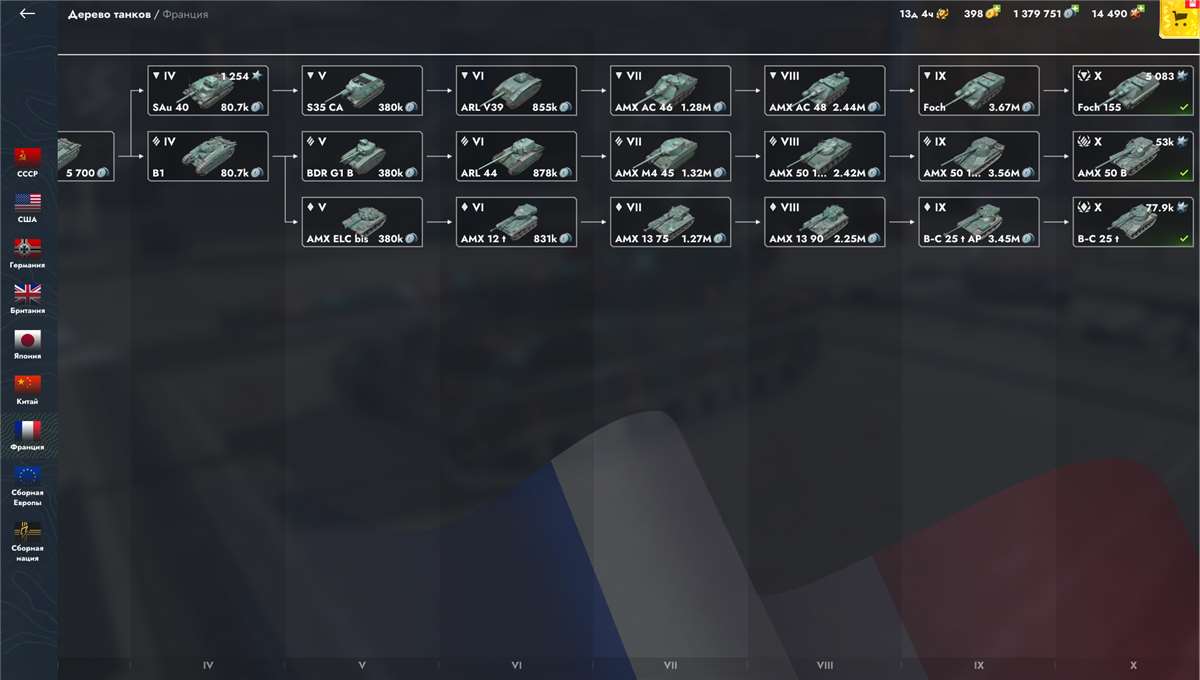This screenshot has height=680, width=1200.
Task: Click the tier VIII label at the bottom
Action: point(825,665)
